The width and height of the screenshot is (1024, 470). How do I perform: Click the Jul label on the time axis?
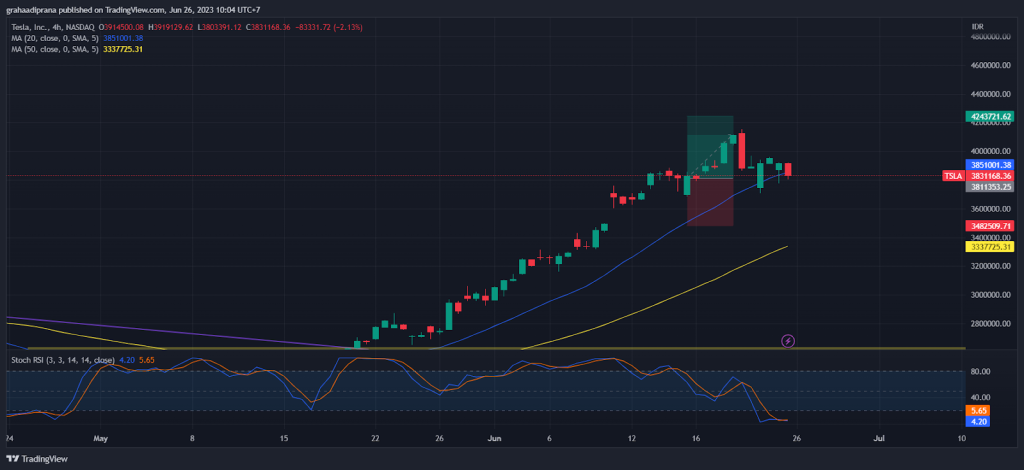click(x=879, y=438)
